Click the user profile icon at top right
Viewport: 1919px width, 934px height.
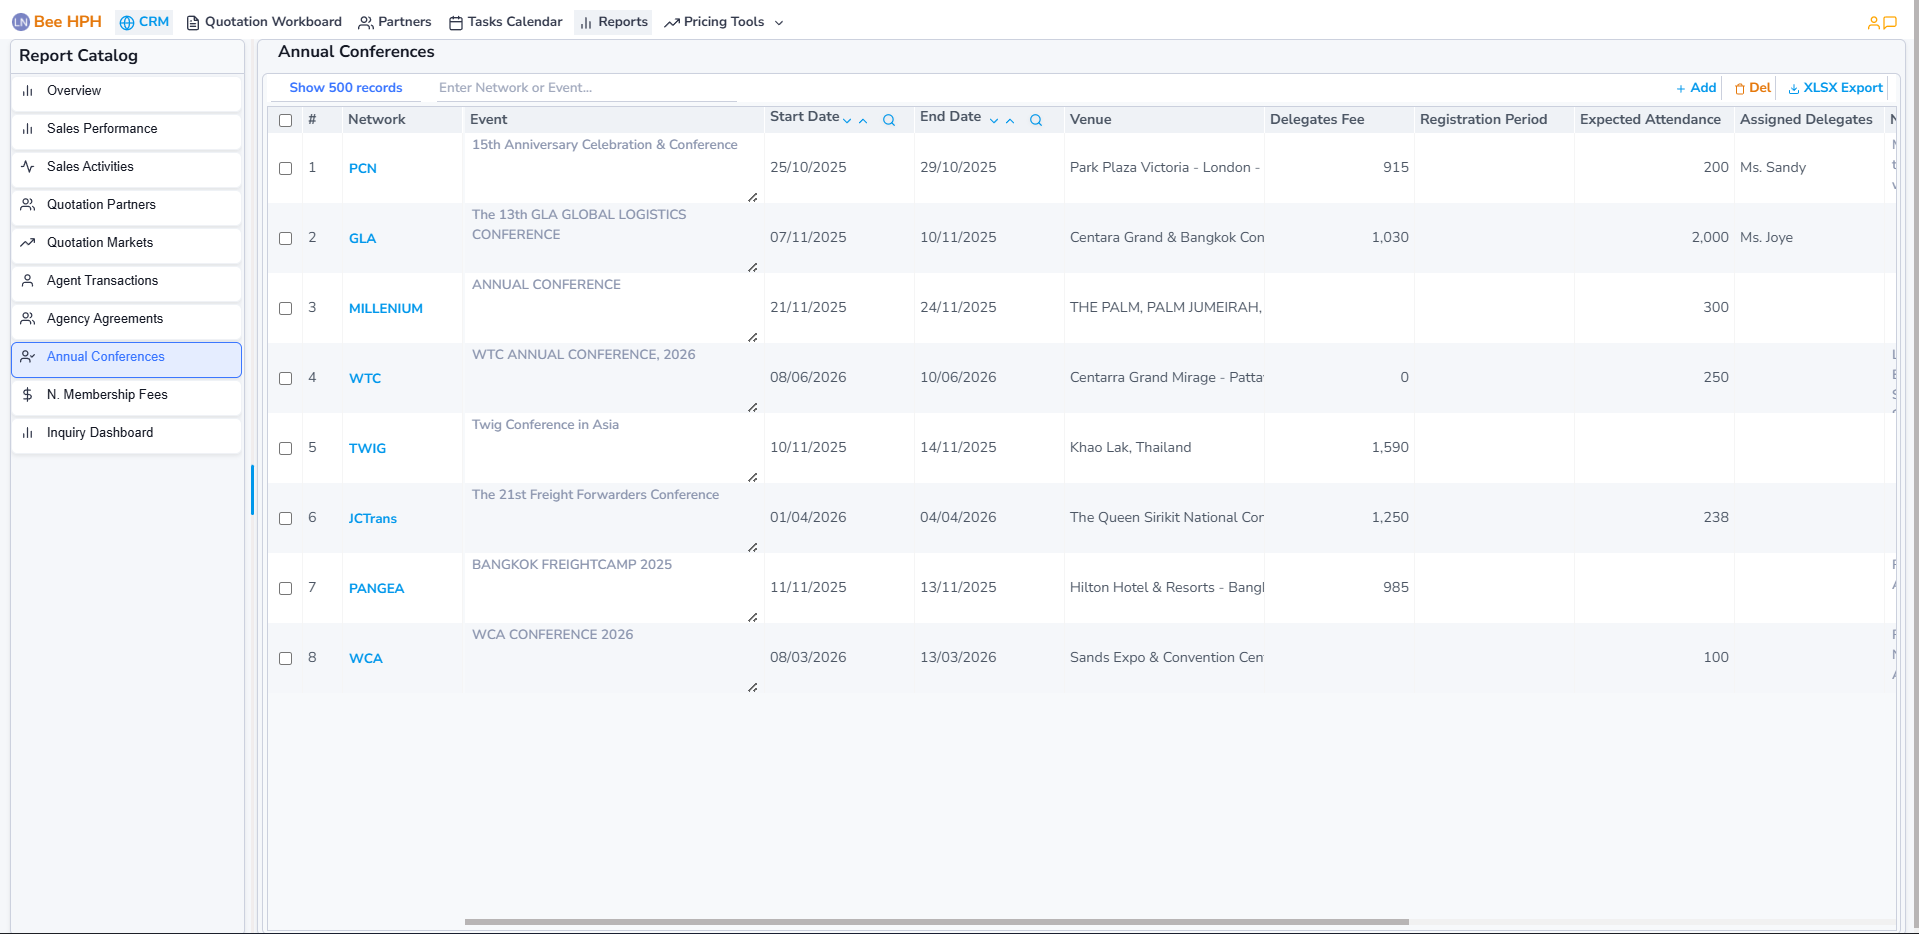point(1873,23)
